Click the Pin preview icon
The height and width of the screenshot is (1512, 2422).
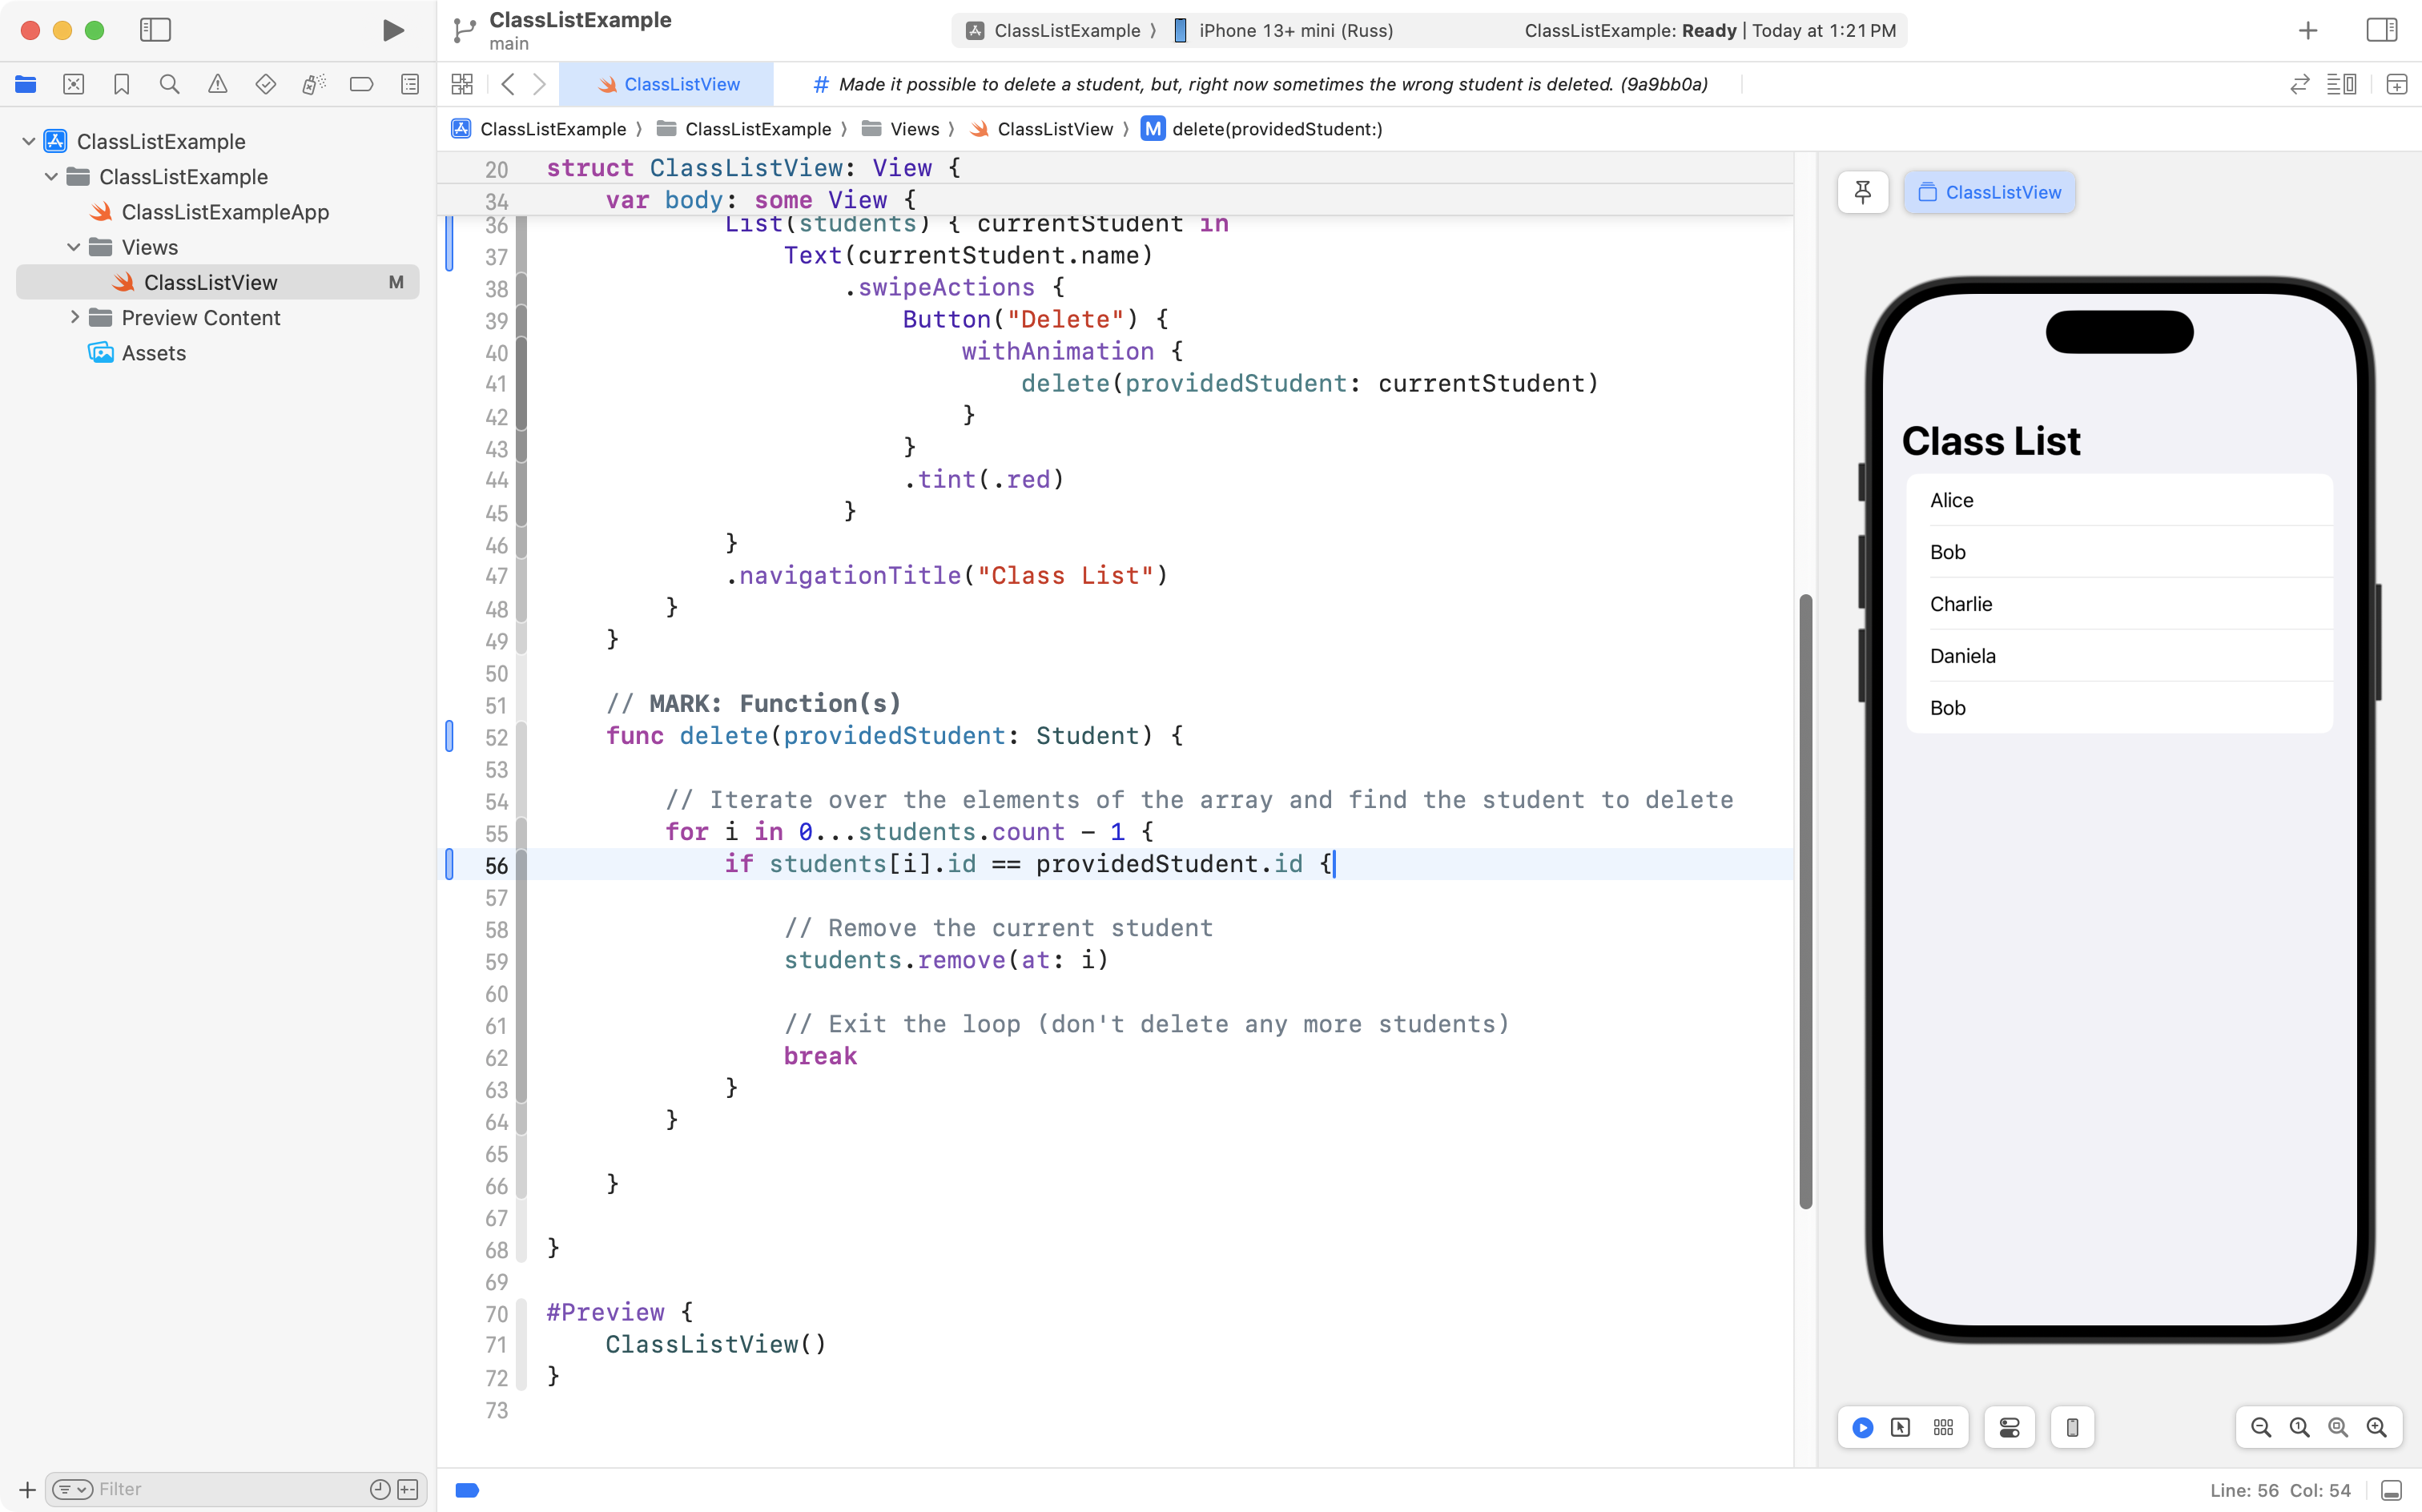tap(1862, 192)
